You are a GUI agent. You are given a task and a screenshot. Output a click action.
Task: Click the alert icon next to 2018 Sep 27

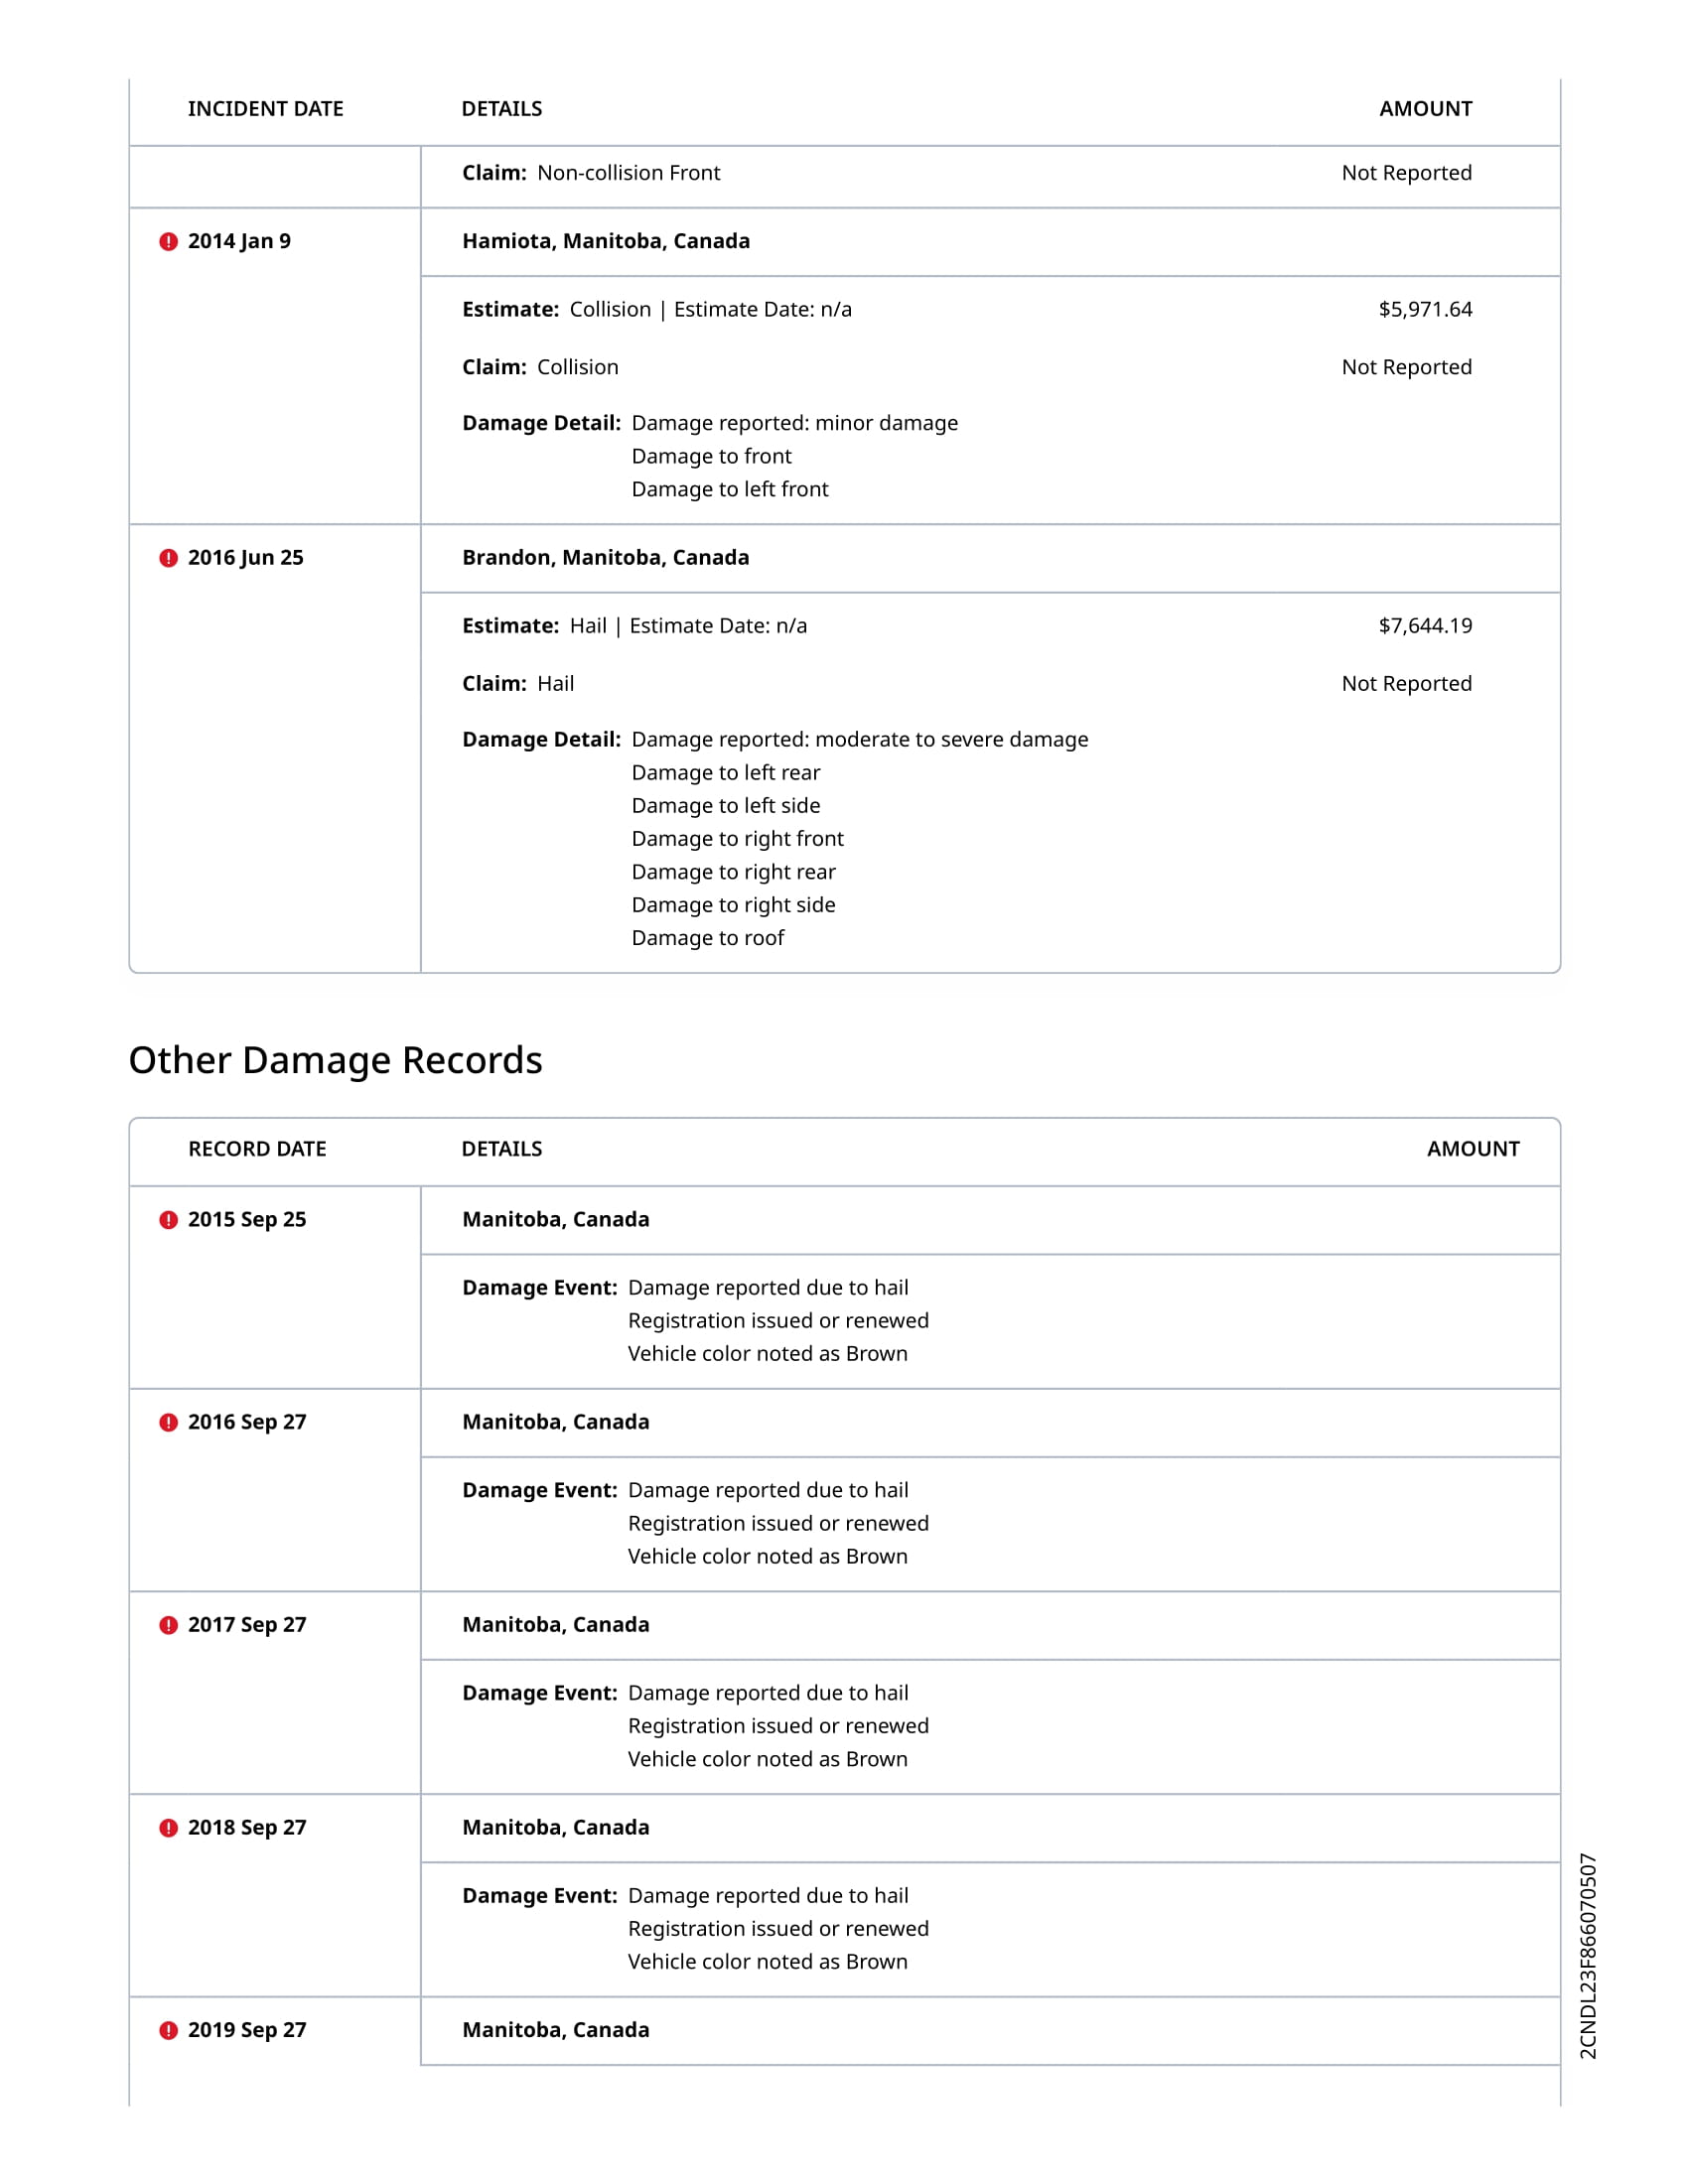point(168,1828)
